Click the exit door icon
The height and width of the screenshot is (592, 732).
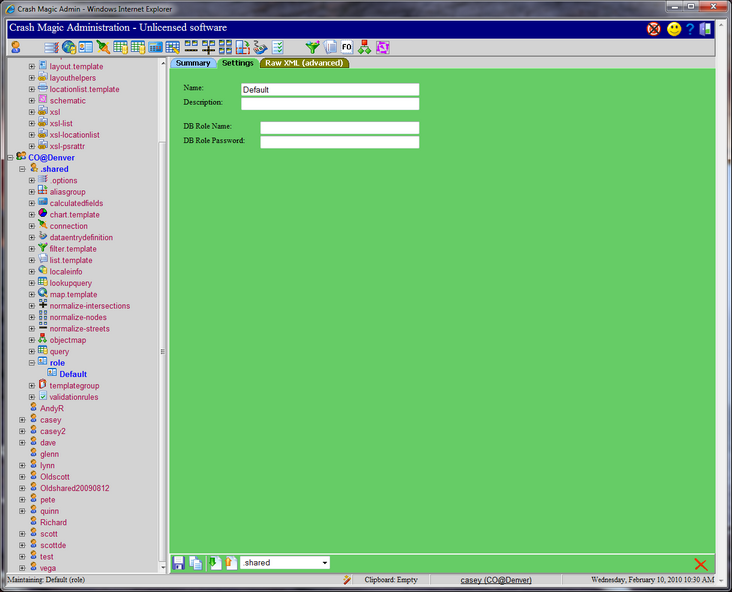[706, 29]
